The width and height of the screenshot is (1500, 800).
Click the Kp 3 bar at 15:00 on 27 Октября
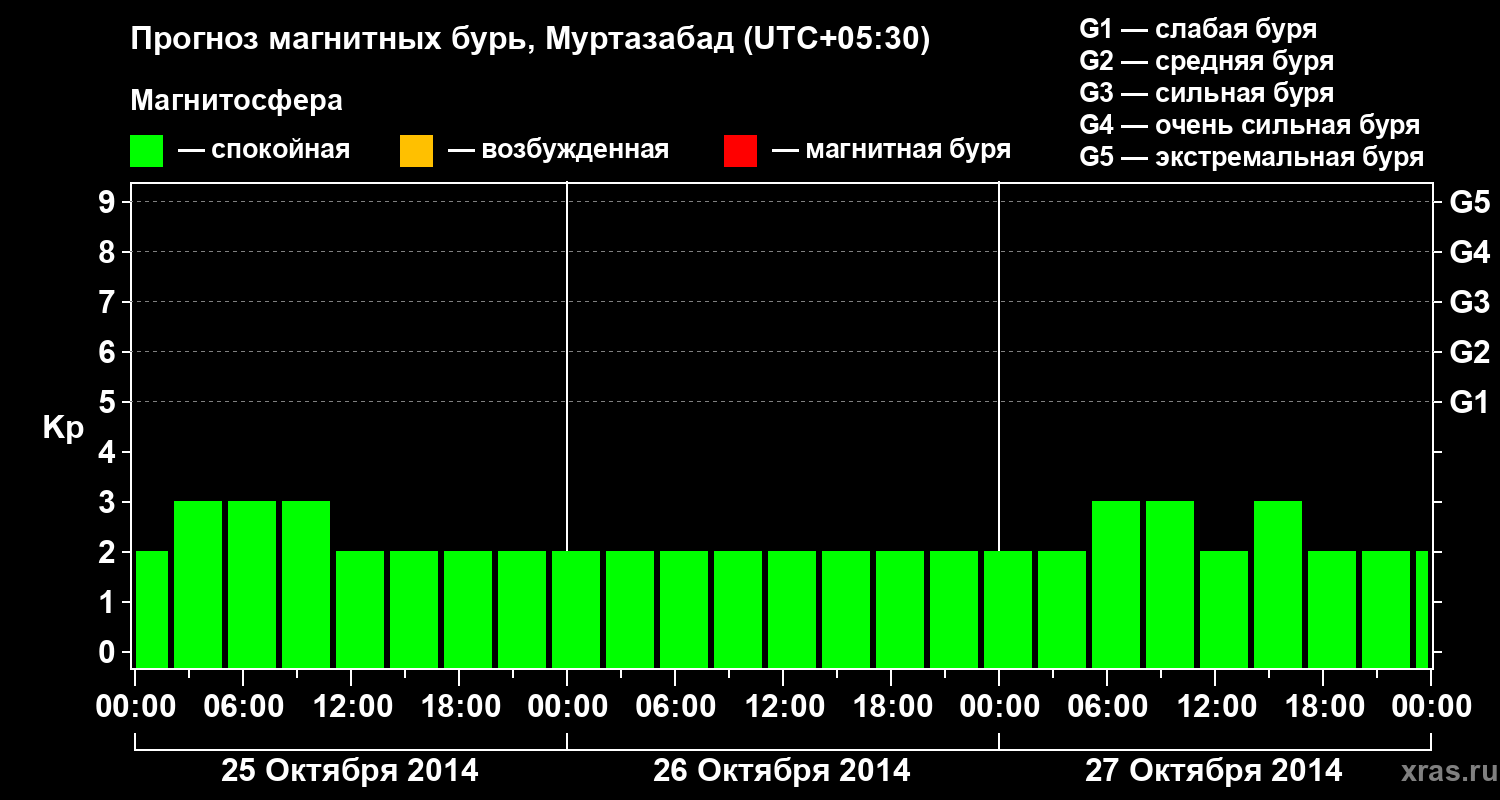[x=1278, y=584]
